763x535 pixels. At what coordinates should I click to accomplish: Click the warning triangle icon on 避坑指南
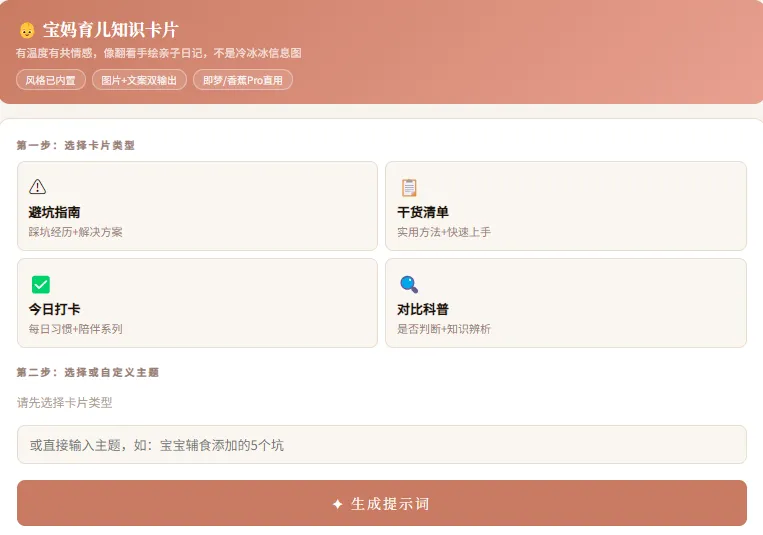(38, 186)
